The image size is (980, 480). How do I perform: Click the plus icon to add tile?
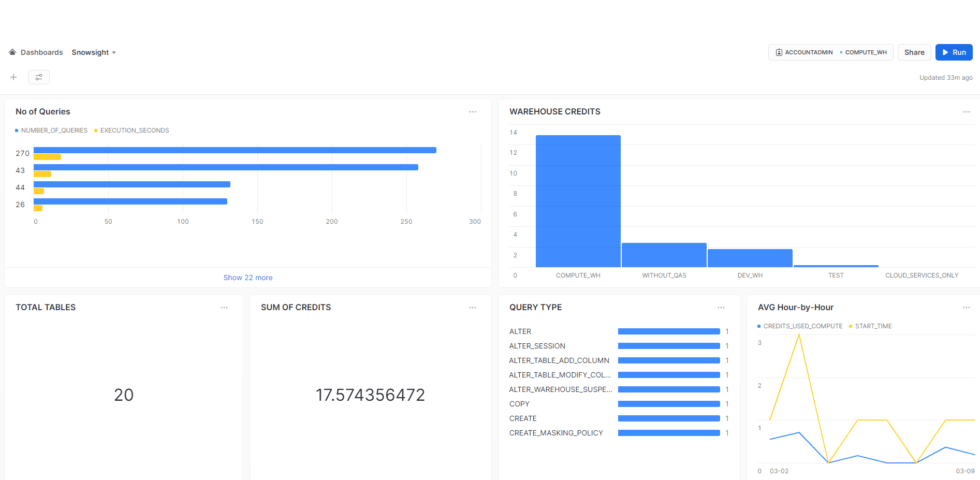(14, 78)
